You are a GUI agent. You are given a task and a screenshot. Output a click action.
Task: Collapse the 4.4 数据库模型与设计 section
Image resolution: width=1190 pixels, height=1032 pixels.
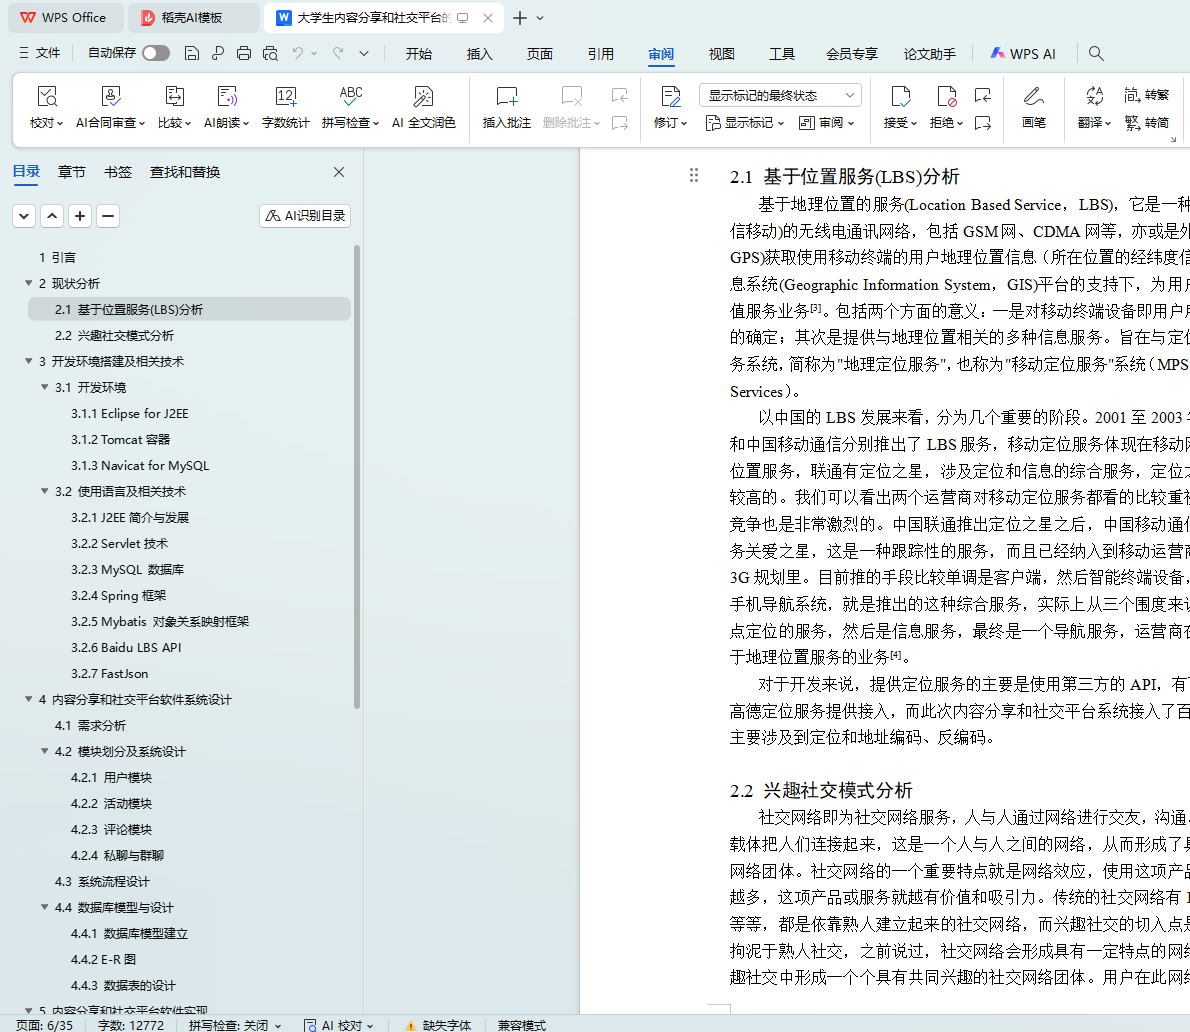pyautogui.click(x=45, y=907)
